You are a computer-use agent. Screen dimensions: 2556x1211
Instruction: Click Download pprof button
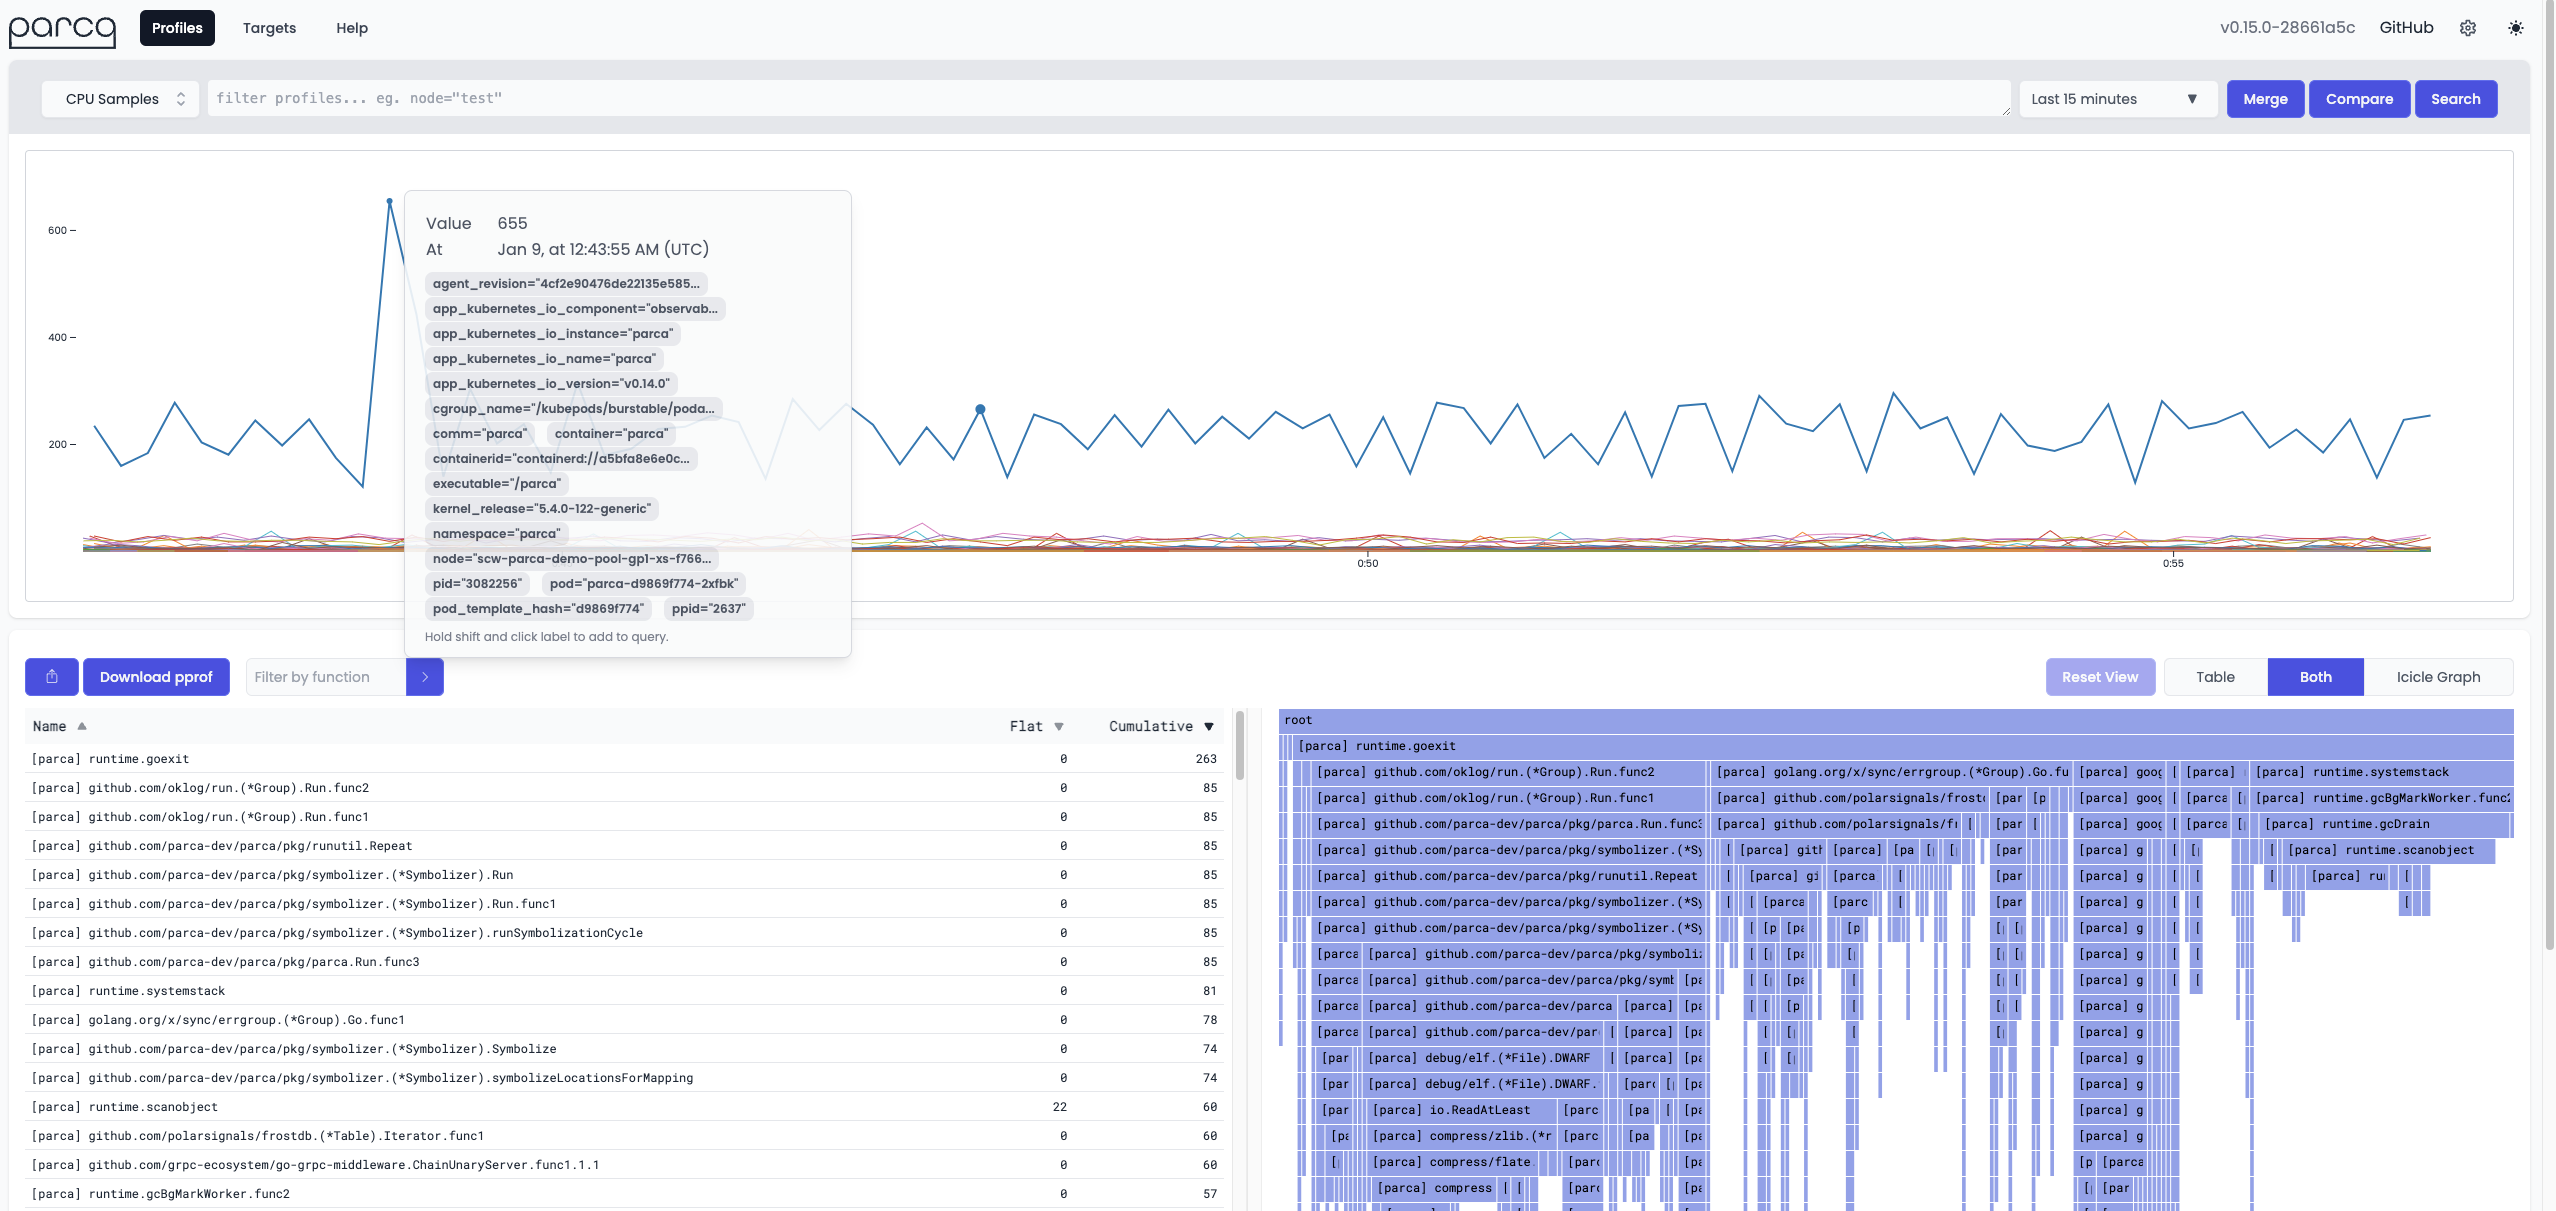pos(156,677)
